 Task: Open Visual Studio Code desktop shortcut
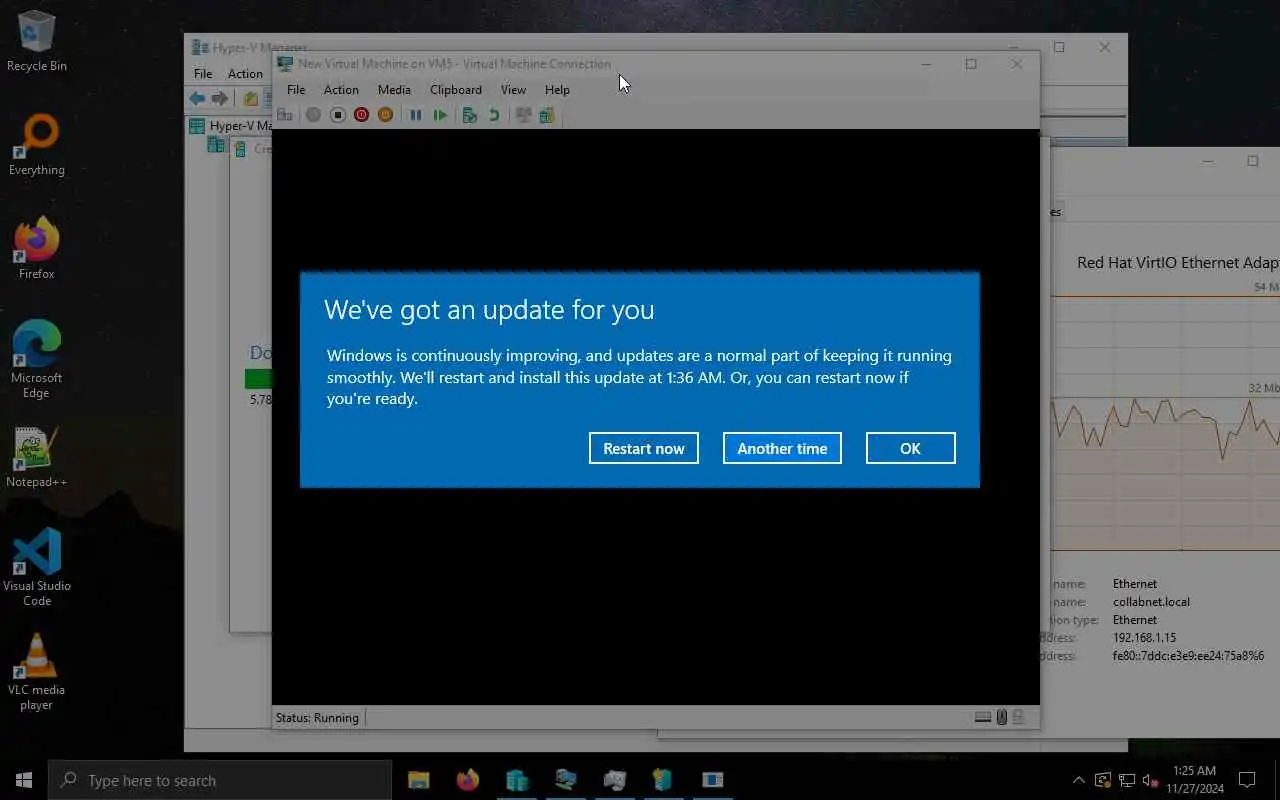click(37, 568)
